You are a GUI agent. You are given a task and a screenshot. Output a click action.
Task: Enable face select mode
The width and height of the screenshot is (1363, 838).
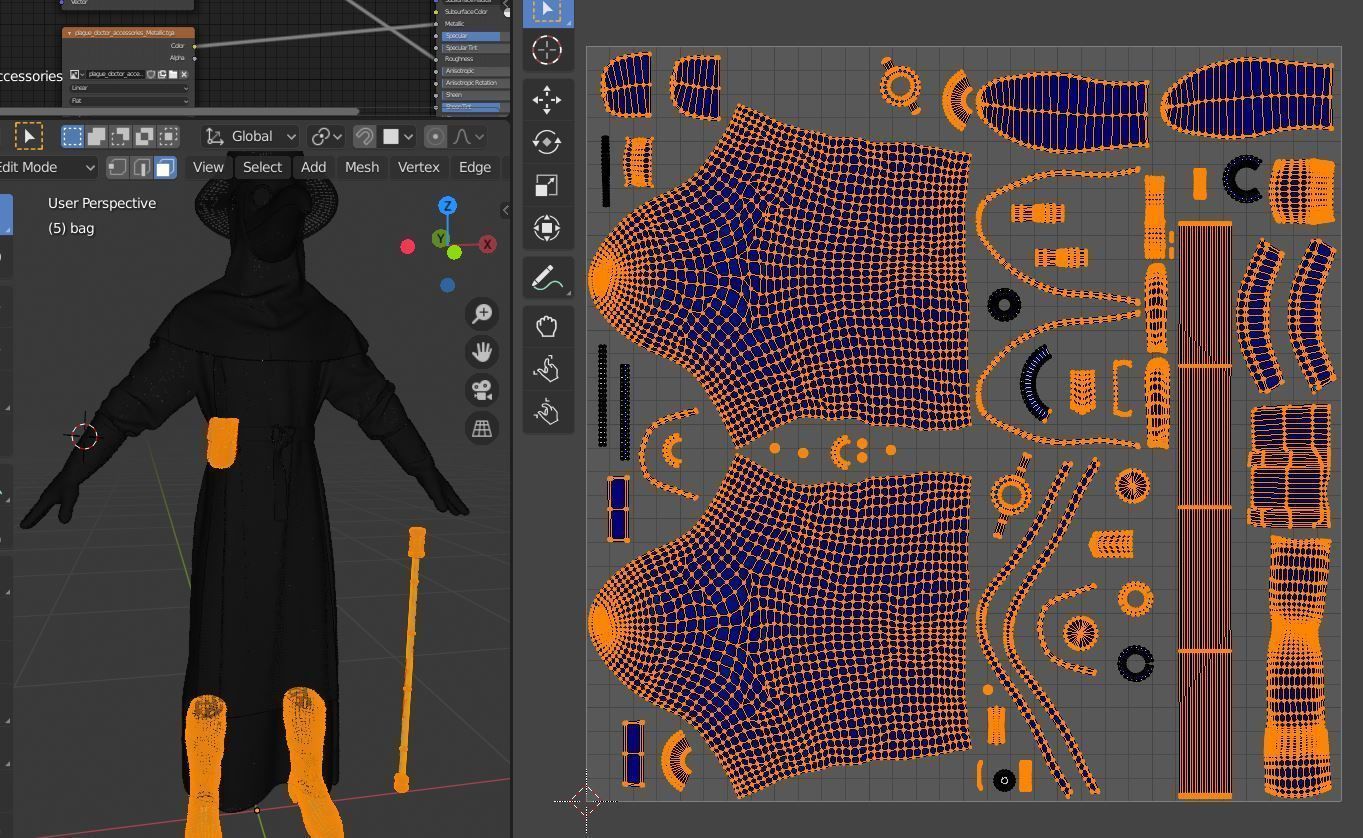pyautogui.click(x=165, y=167)
